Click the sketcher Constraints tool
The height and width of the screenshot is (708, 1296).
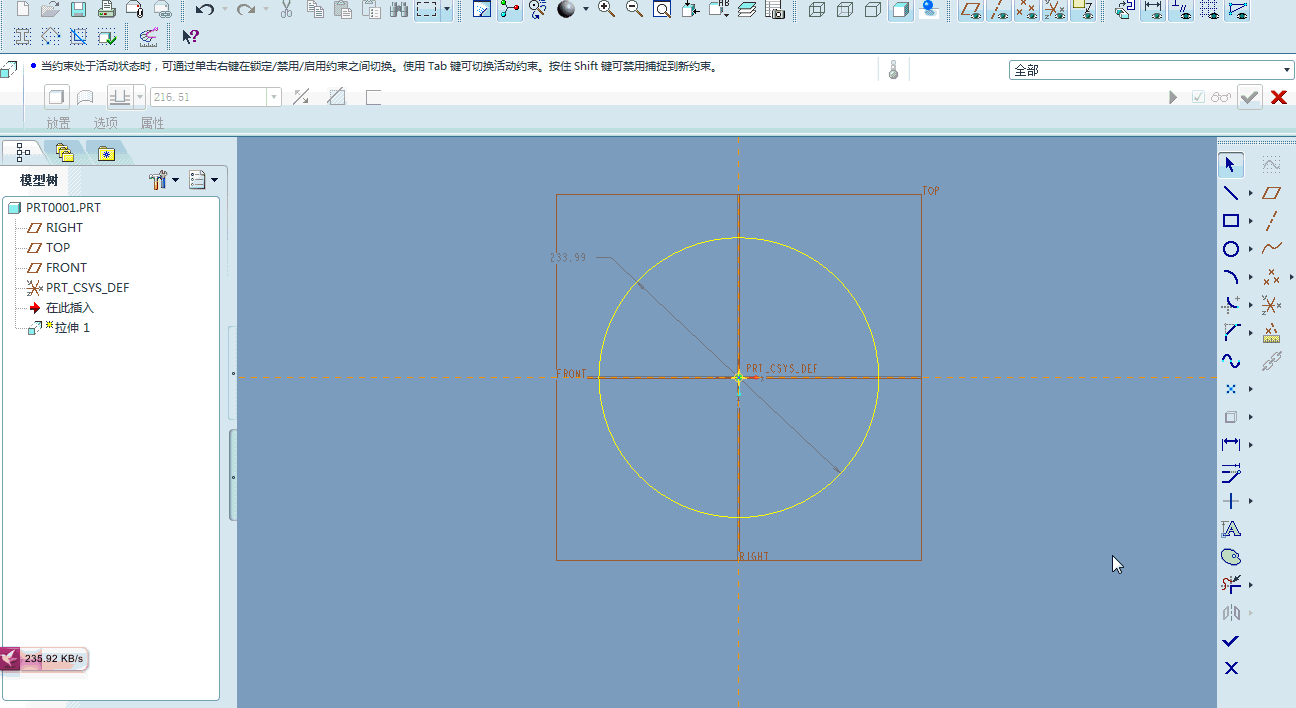point(1231,501)
